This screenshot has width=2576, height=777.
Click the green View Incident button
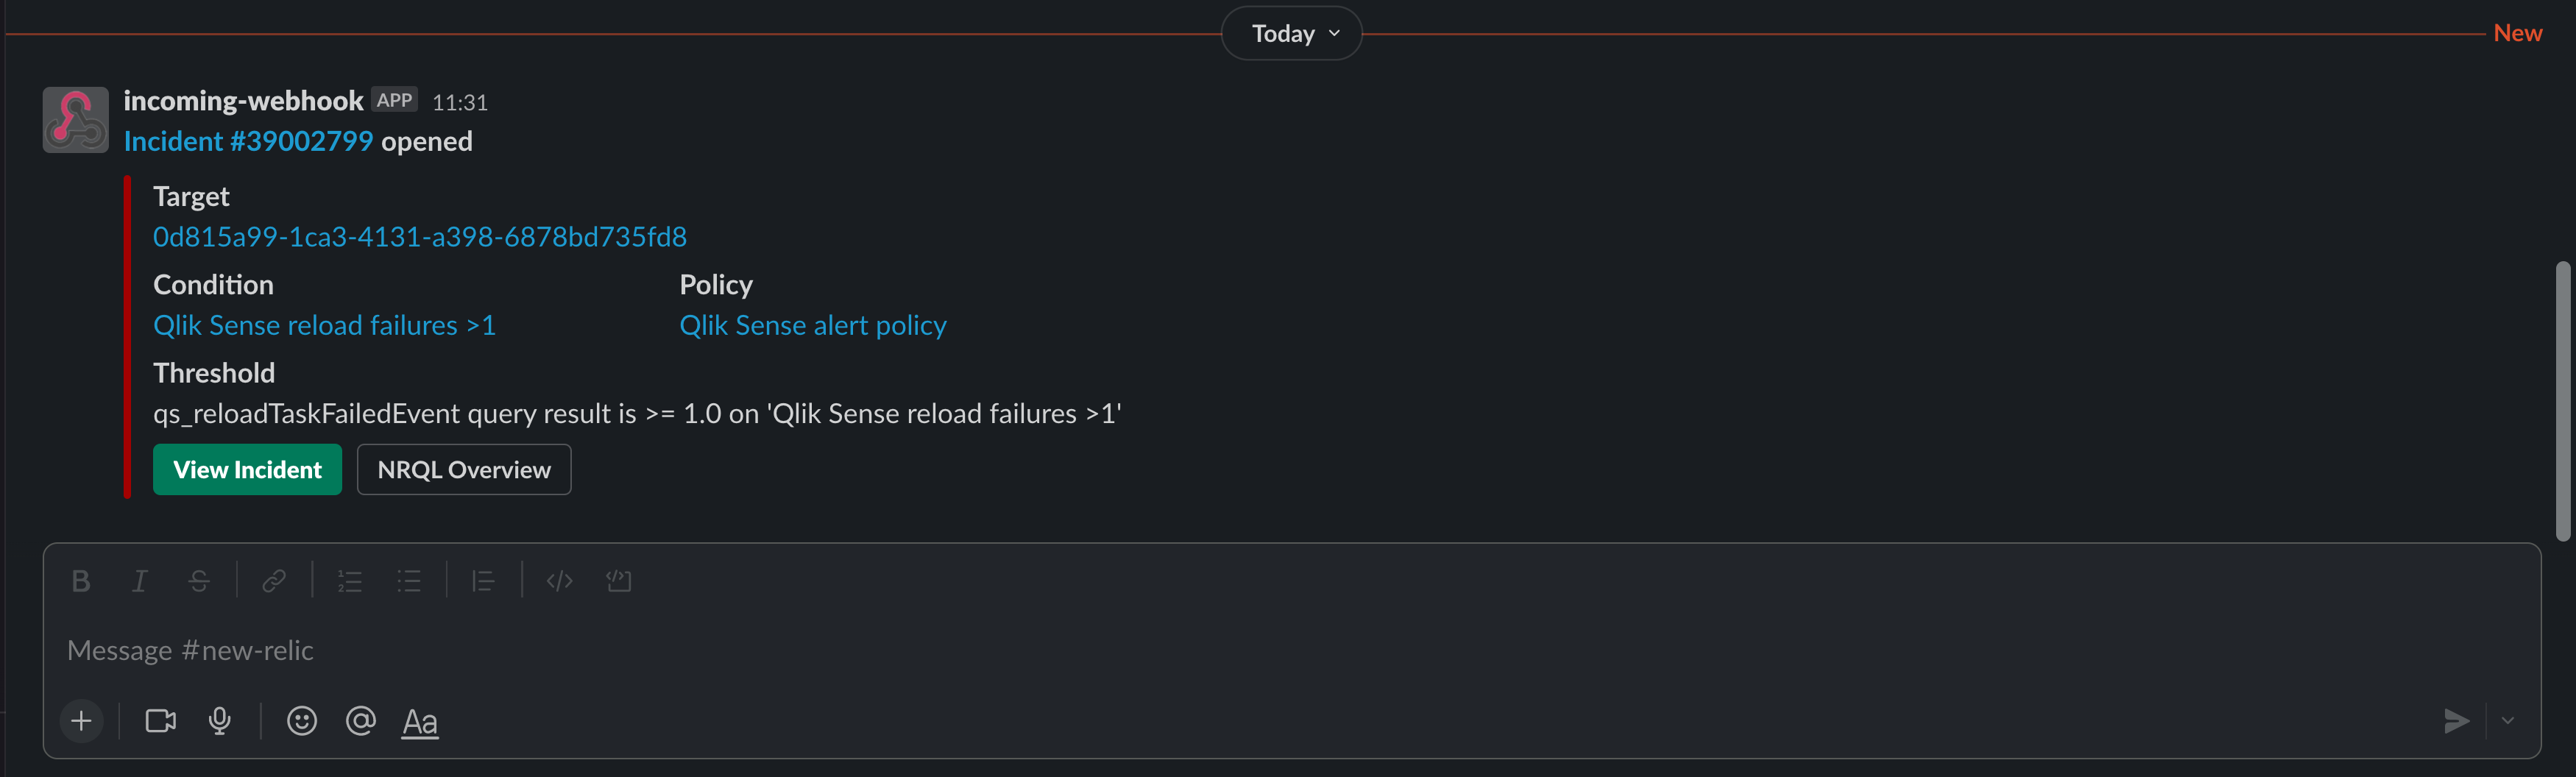[247, 470]
